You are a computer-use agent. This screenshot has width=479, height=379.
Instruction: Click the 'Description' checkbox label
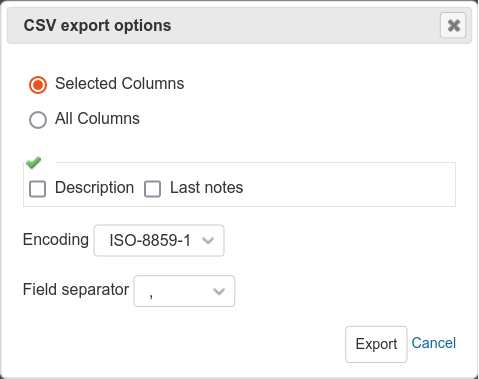[x=95, y=187]
